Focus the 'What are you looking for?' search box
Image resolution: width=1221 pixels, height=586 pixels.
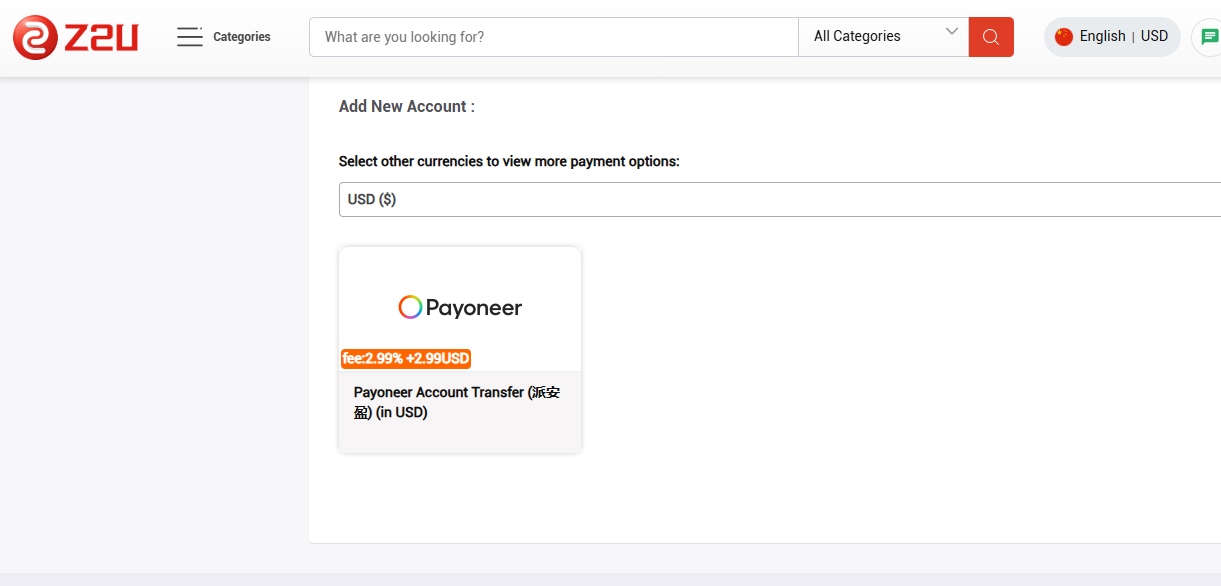tap(554, 37)
